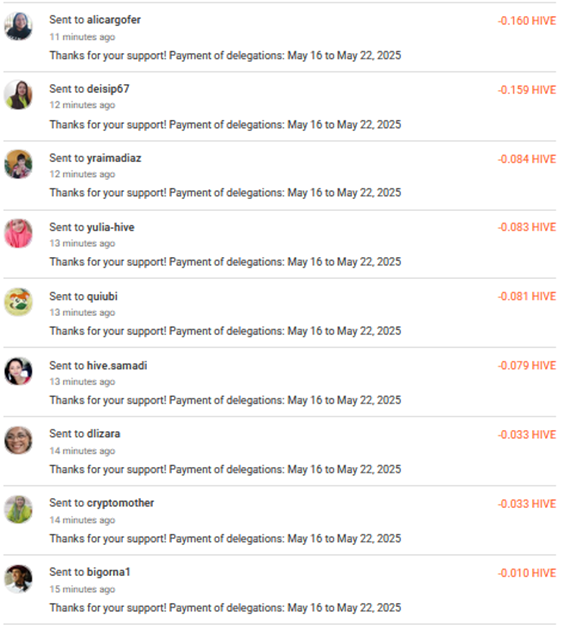This screenshot has width=567, height=627.
Task: Click dlizara's avatar photo
Action: (18, 441)
